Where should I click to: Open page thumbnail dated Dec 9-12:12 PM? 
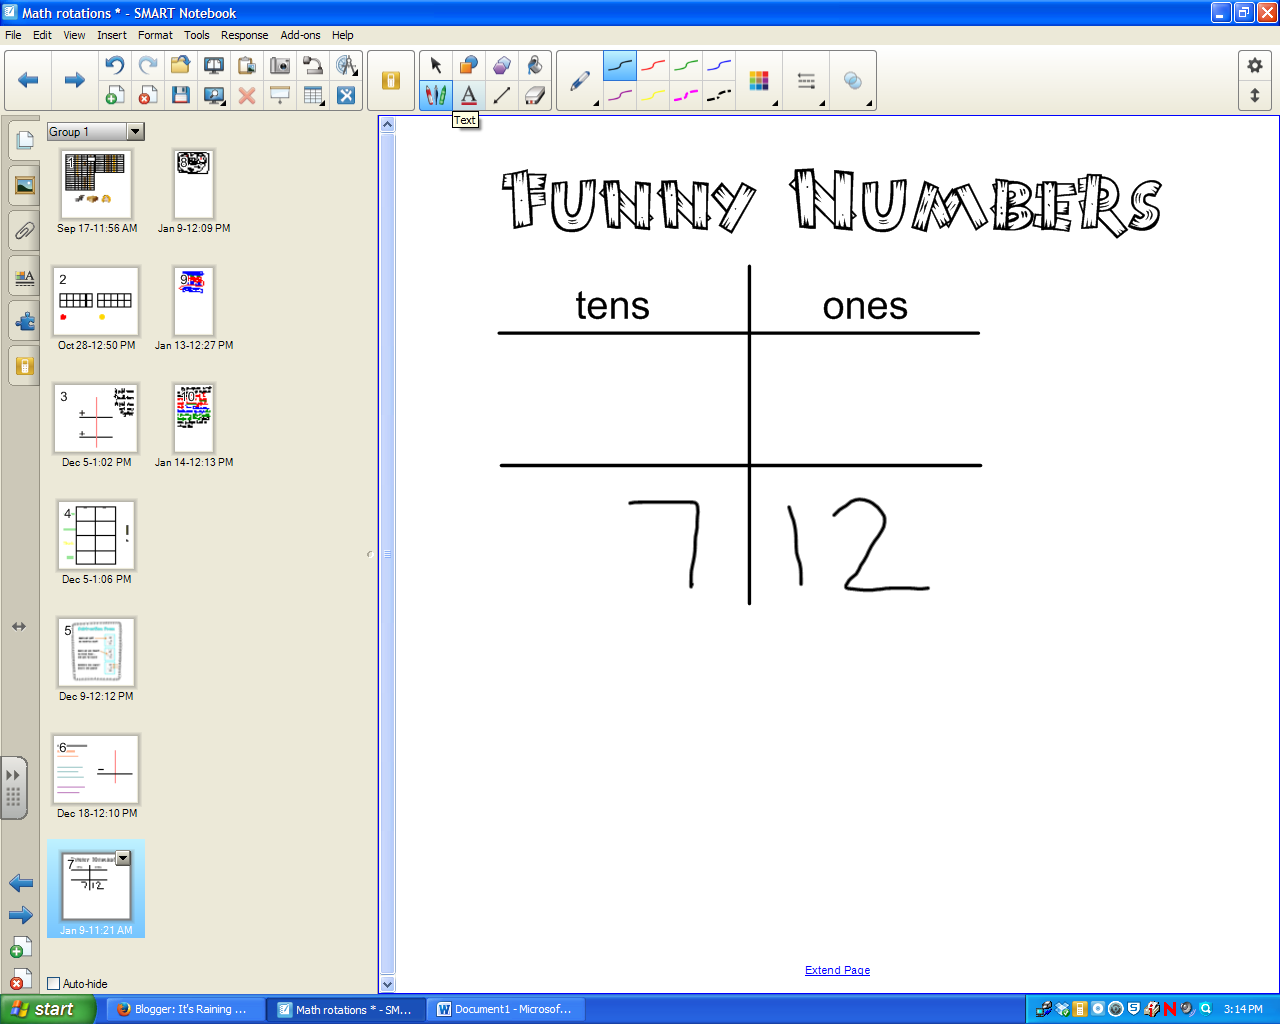tap(96, 652)
